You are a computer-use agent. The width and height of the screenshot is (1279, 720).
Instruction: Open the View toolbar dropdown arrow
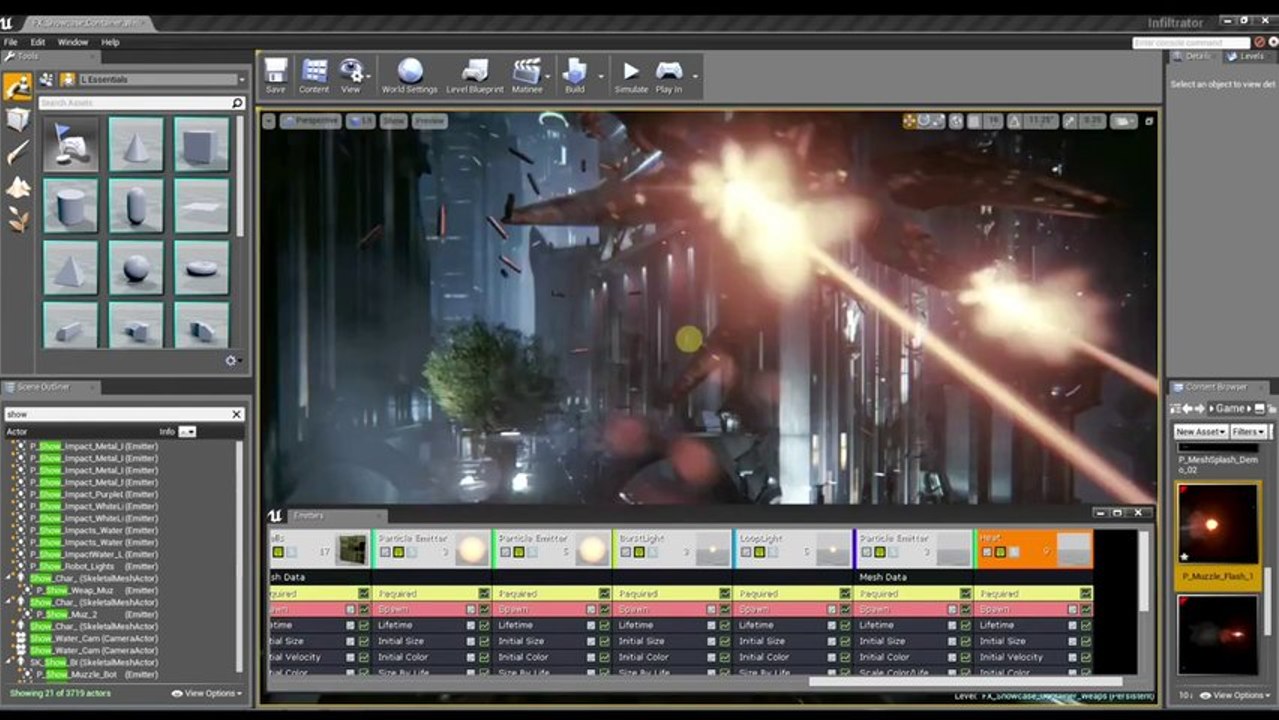pos(369,75)
